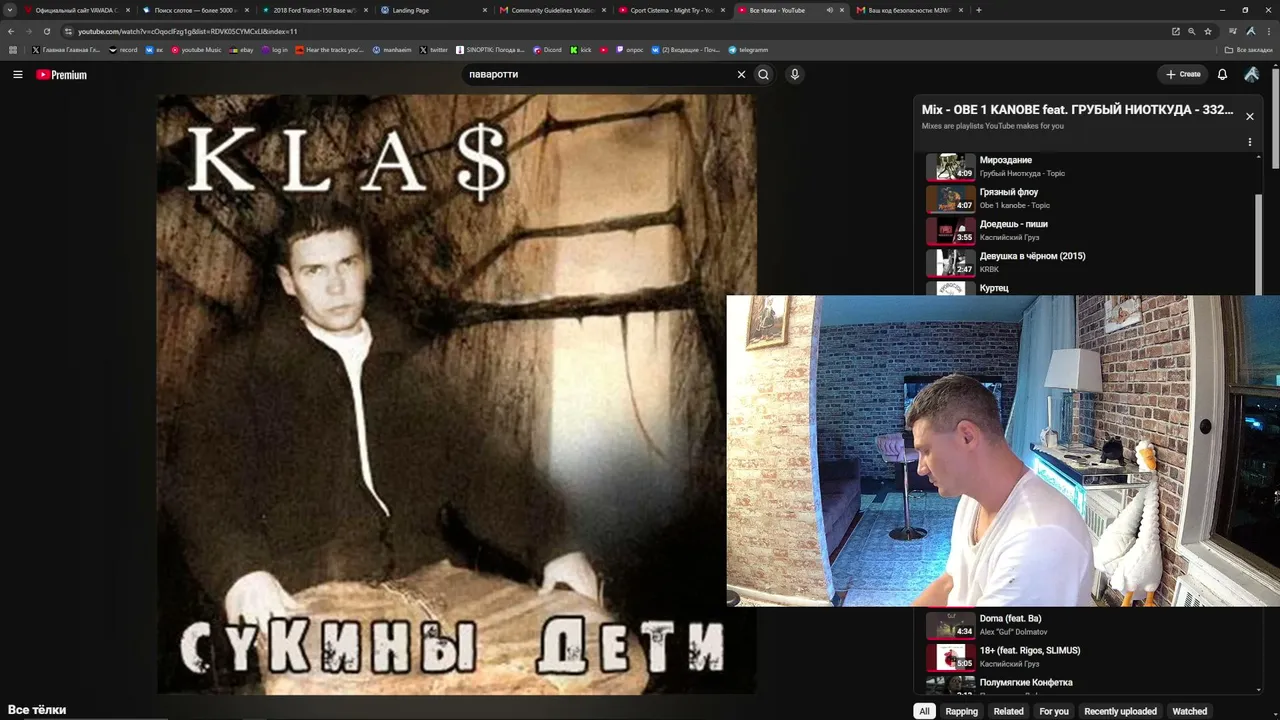This screenshot has width=1280, height=720.
Task: Close the Mix playlist panel
Action: [x=1249, y=116]
